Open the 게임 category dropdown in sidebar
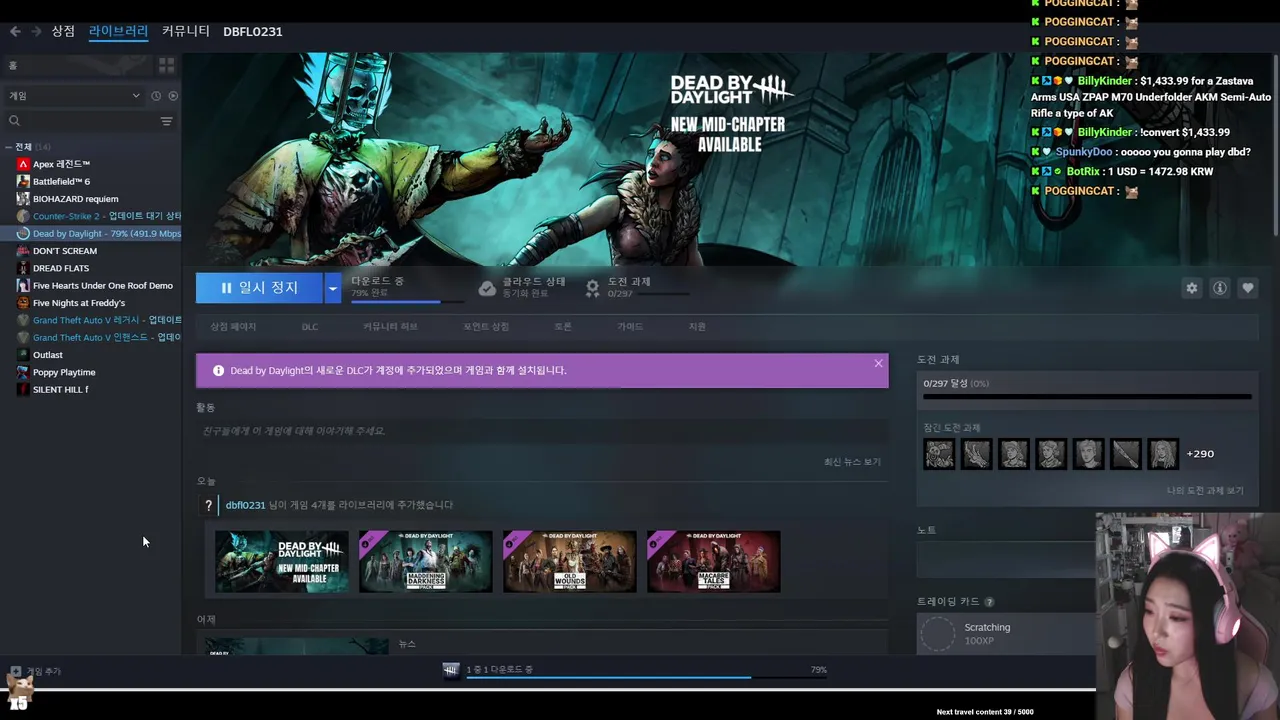The image size is (1280, 720). pyautogui.click(x=75, y=96)
